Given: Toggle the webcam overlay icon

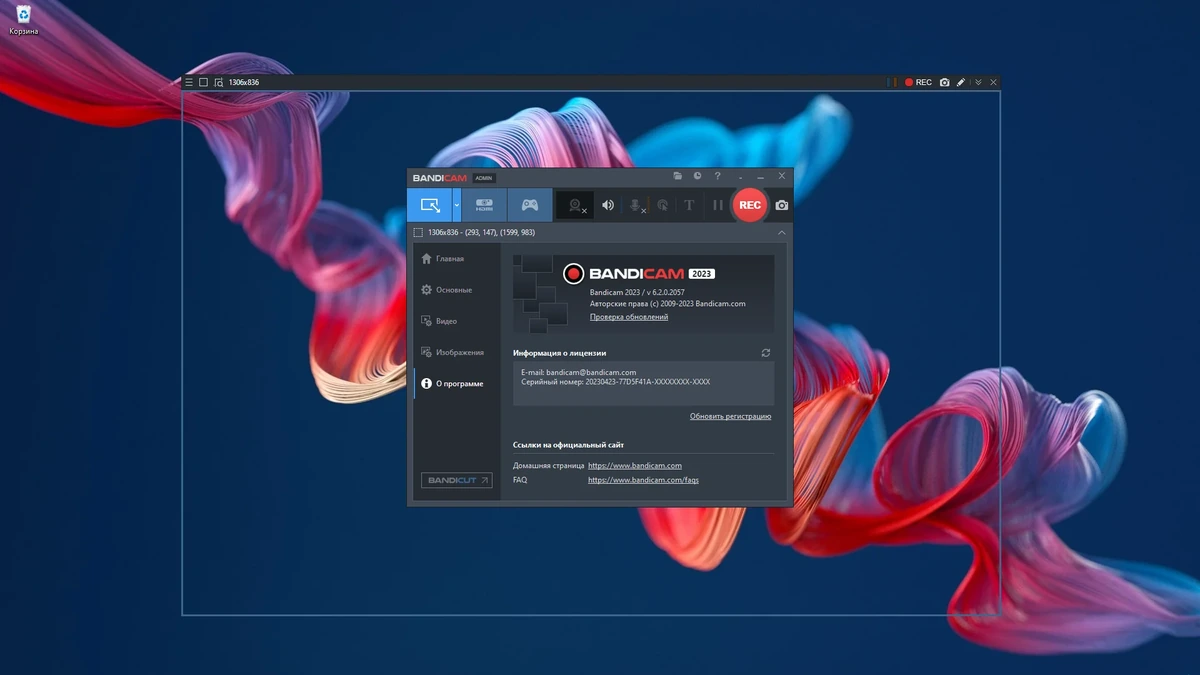Looking at the screenshot, I should point(575,205).
